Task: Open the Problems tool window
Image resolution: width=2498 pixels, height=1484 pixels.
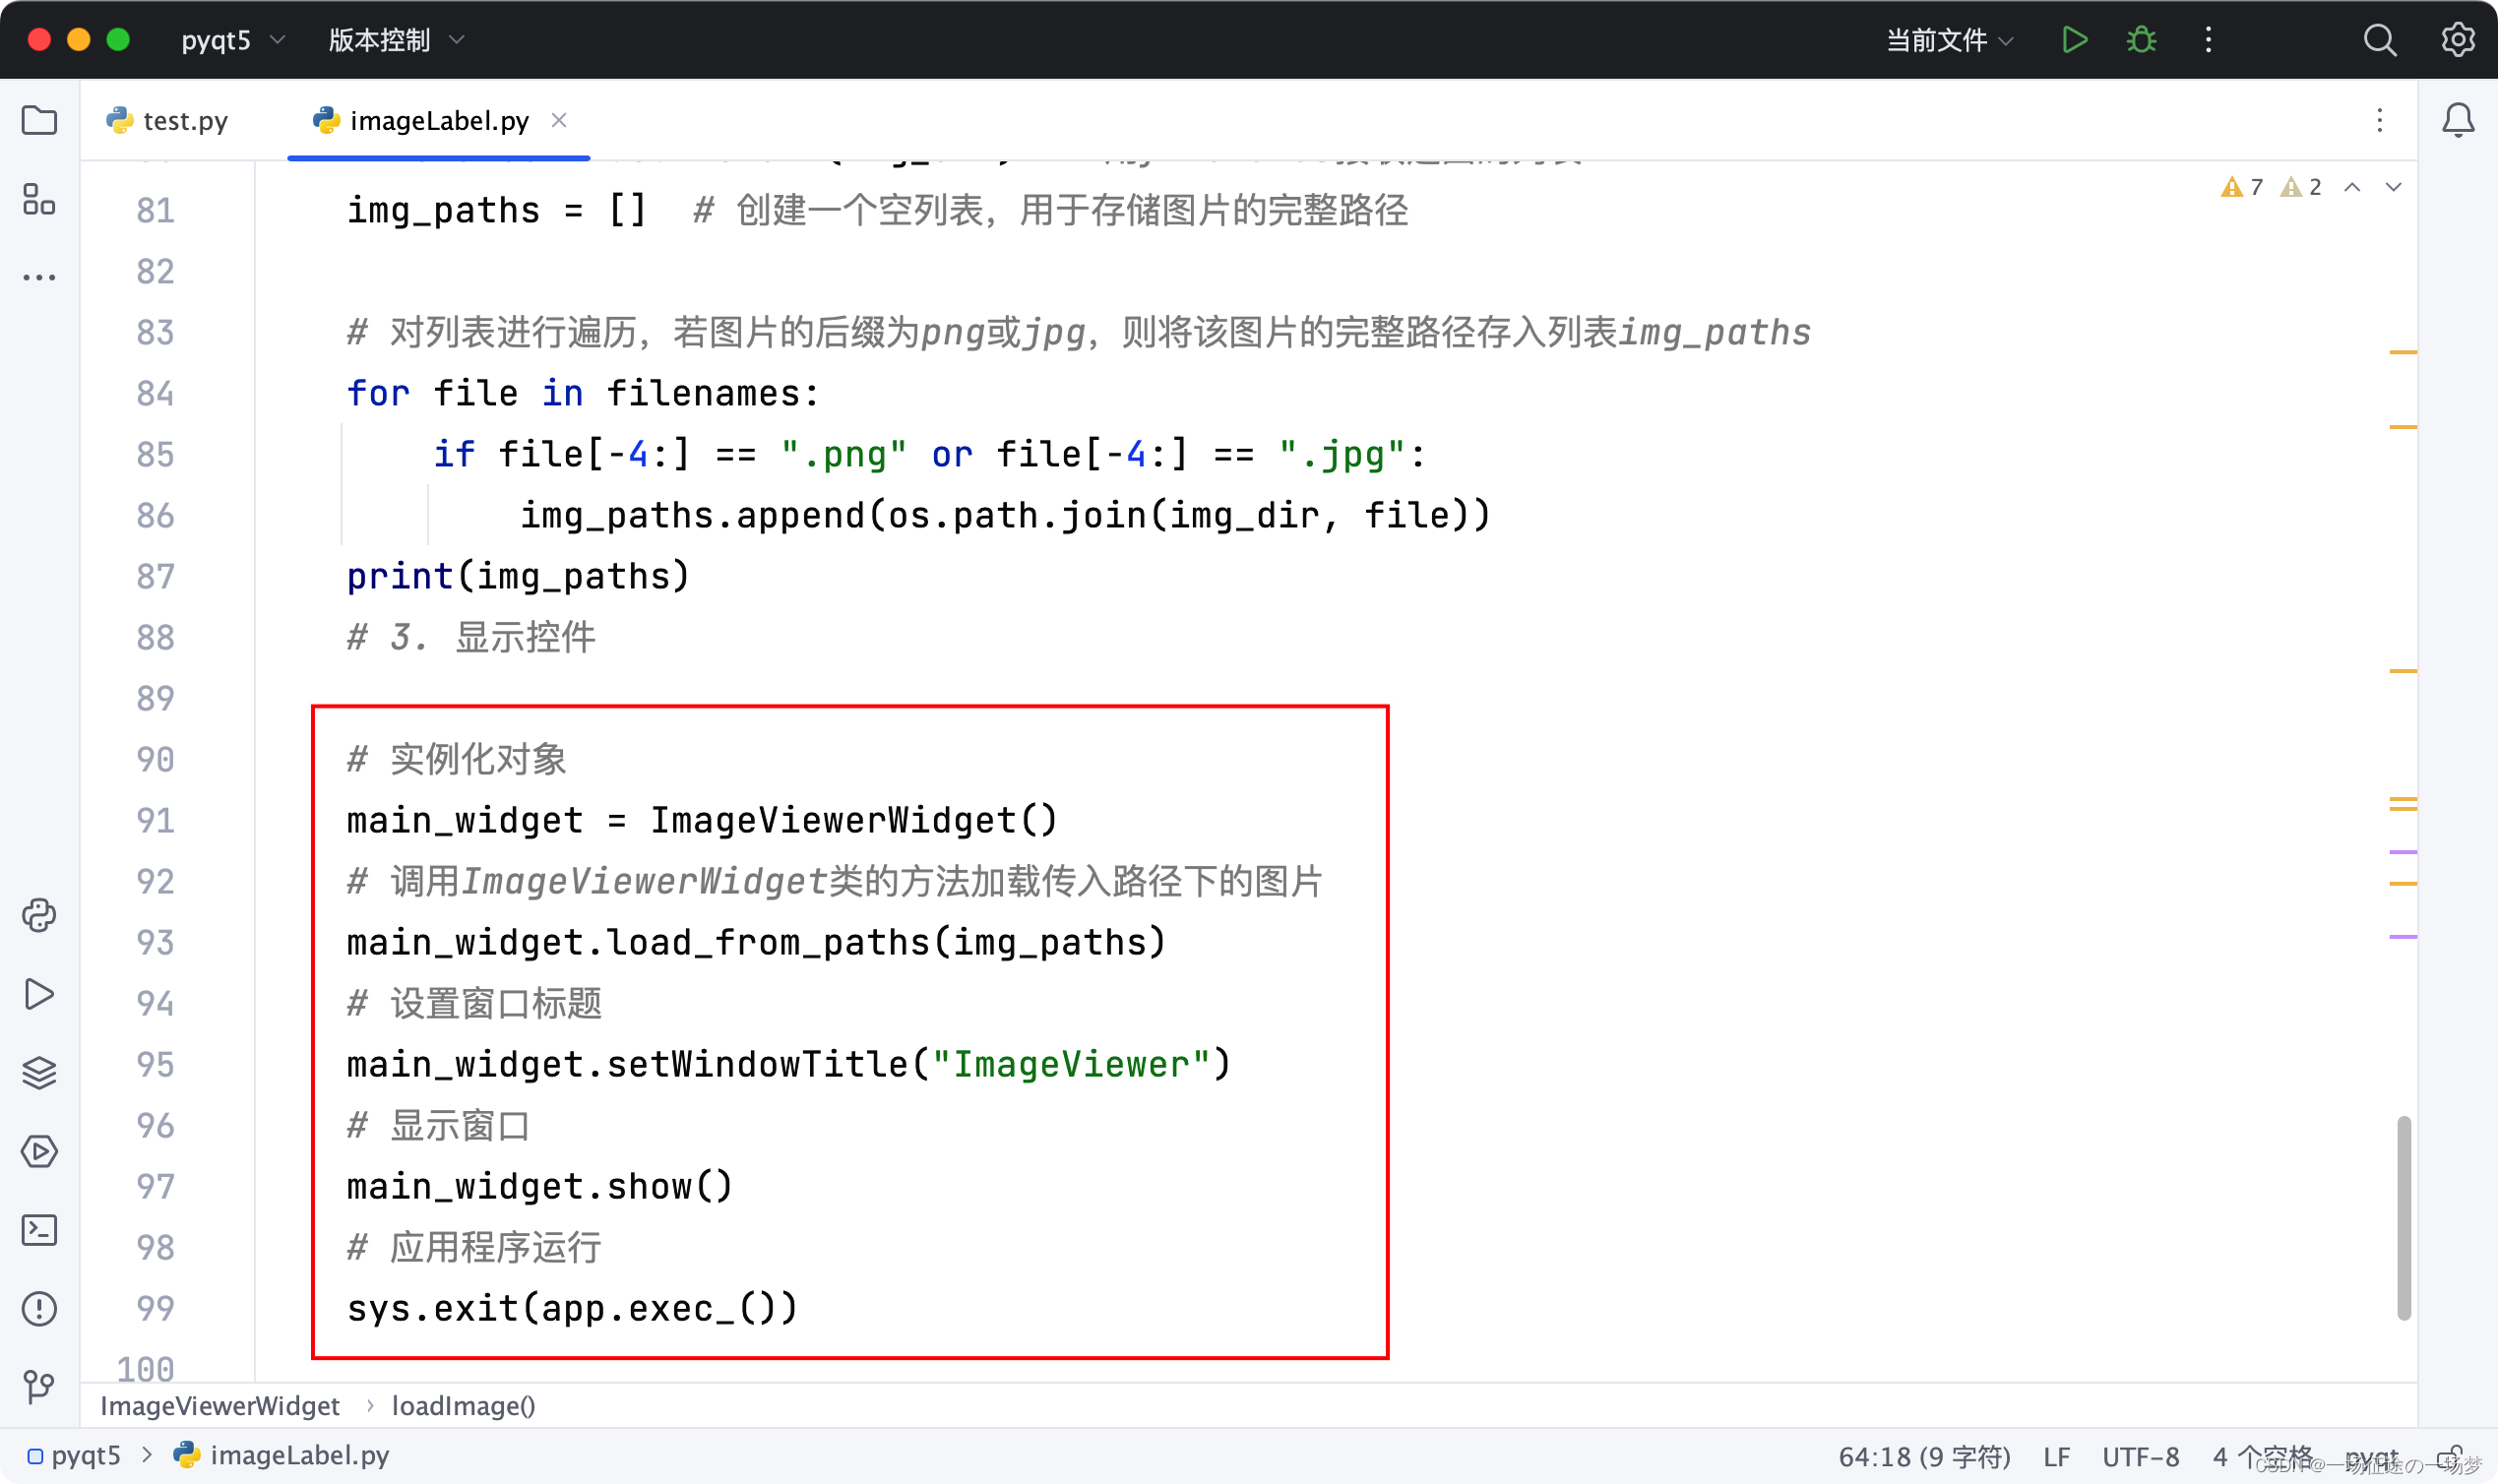Action: [39, 1309]
